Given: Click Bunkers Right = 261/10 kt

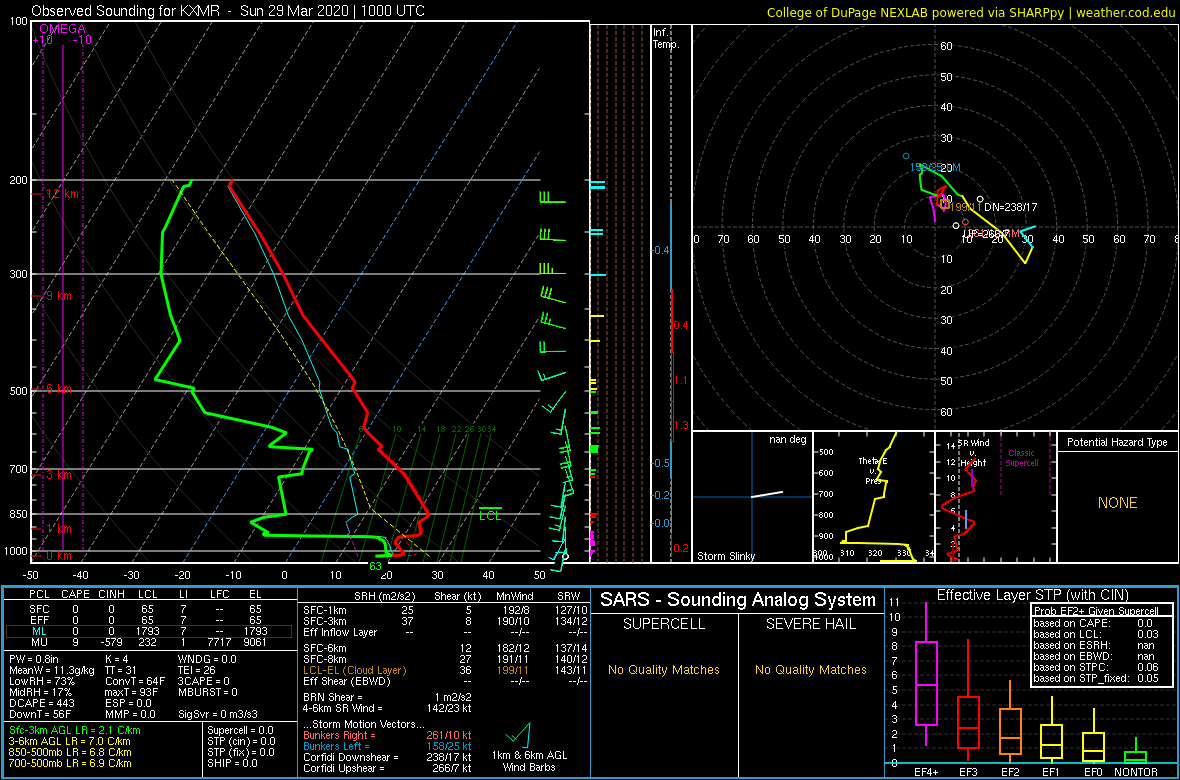Looking at the screenshot, I should coord(387,735).
